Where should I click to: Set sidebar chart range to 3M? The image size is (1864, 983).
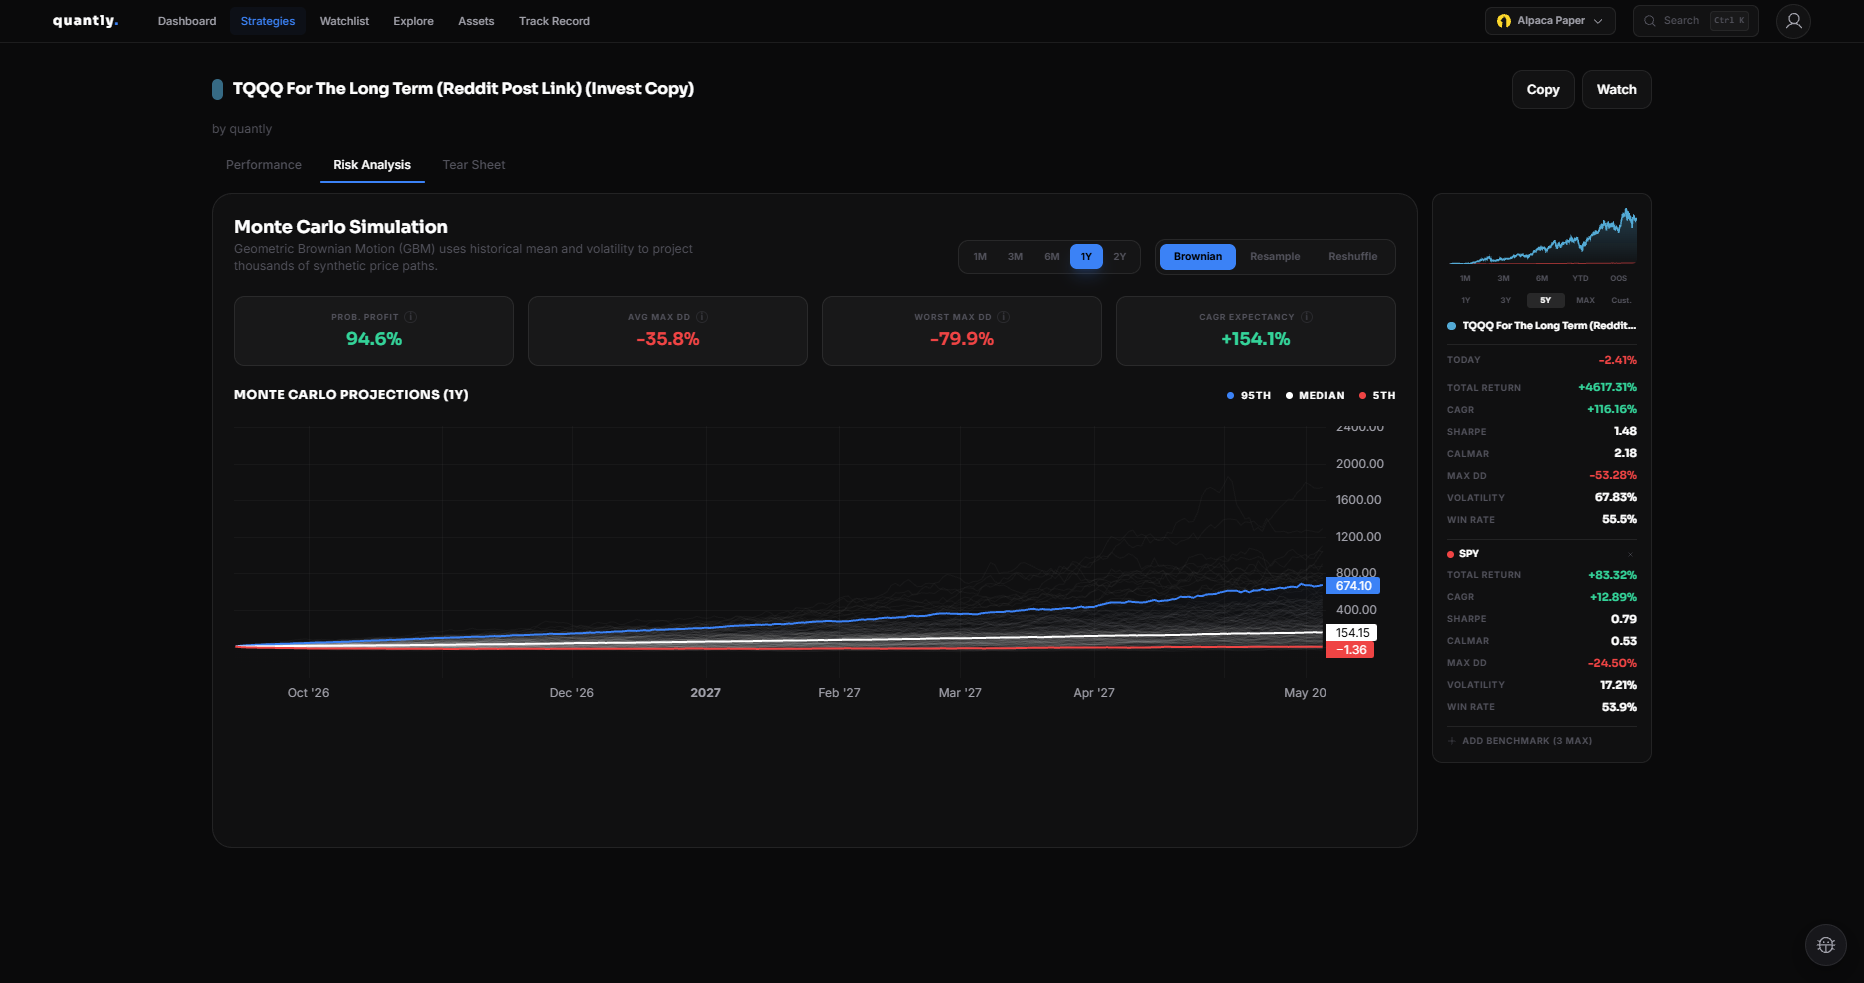(x=1503, y=279)
